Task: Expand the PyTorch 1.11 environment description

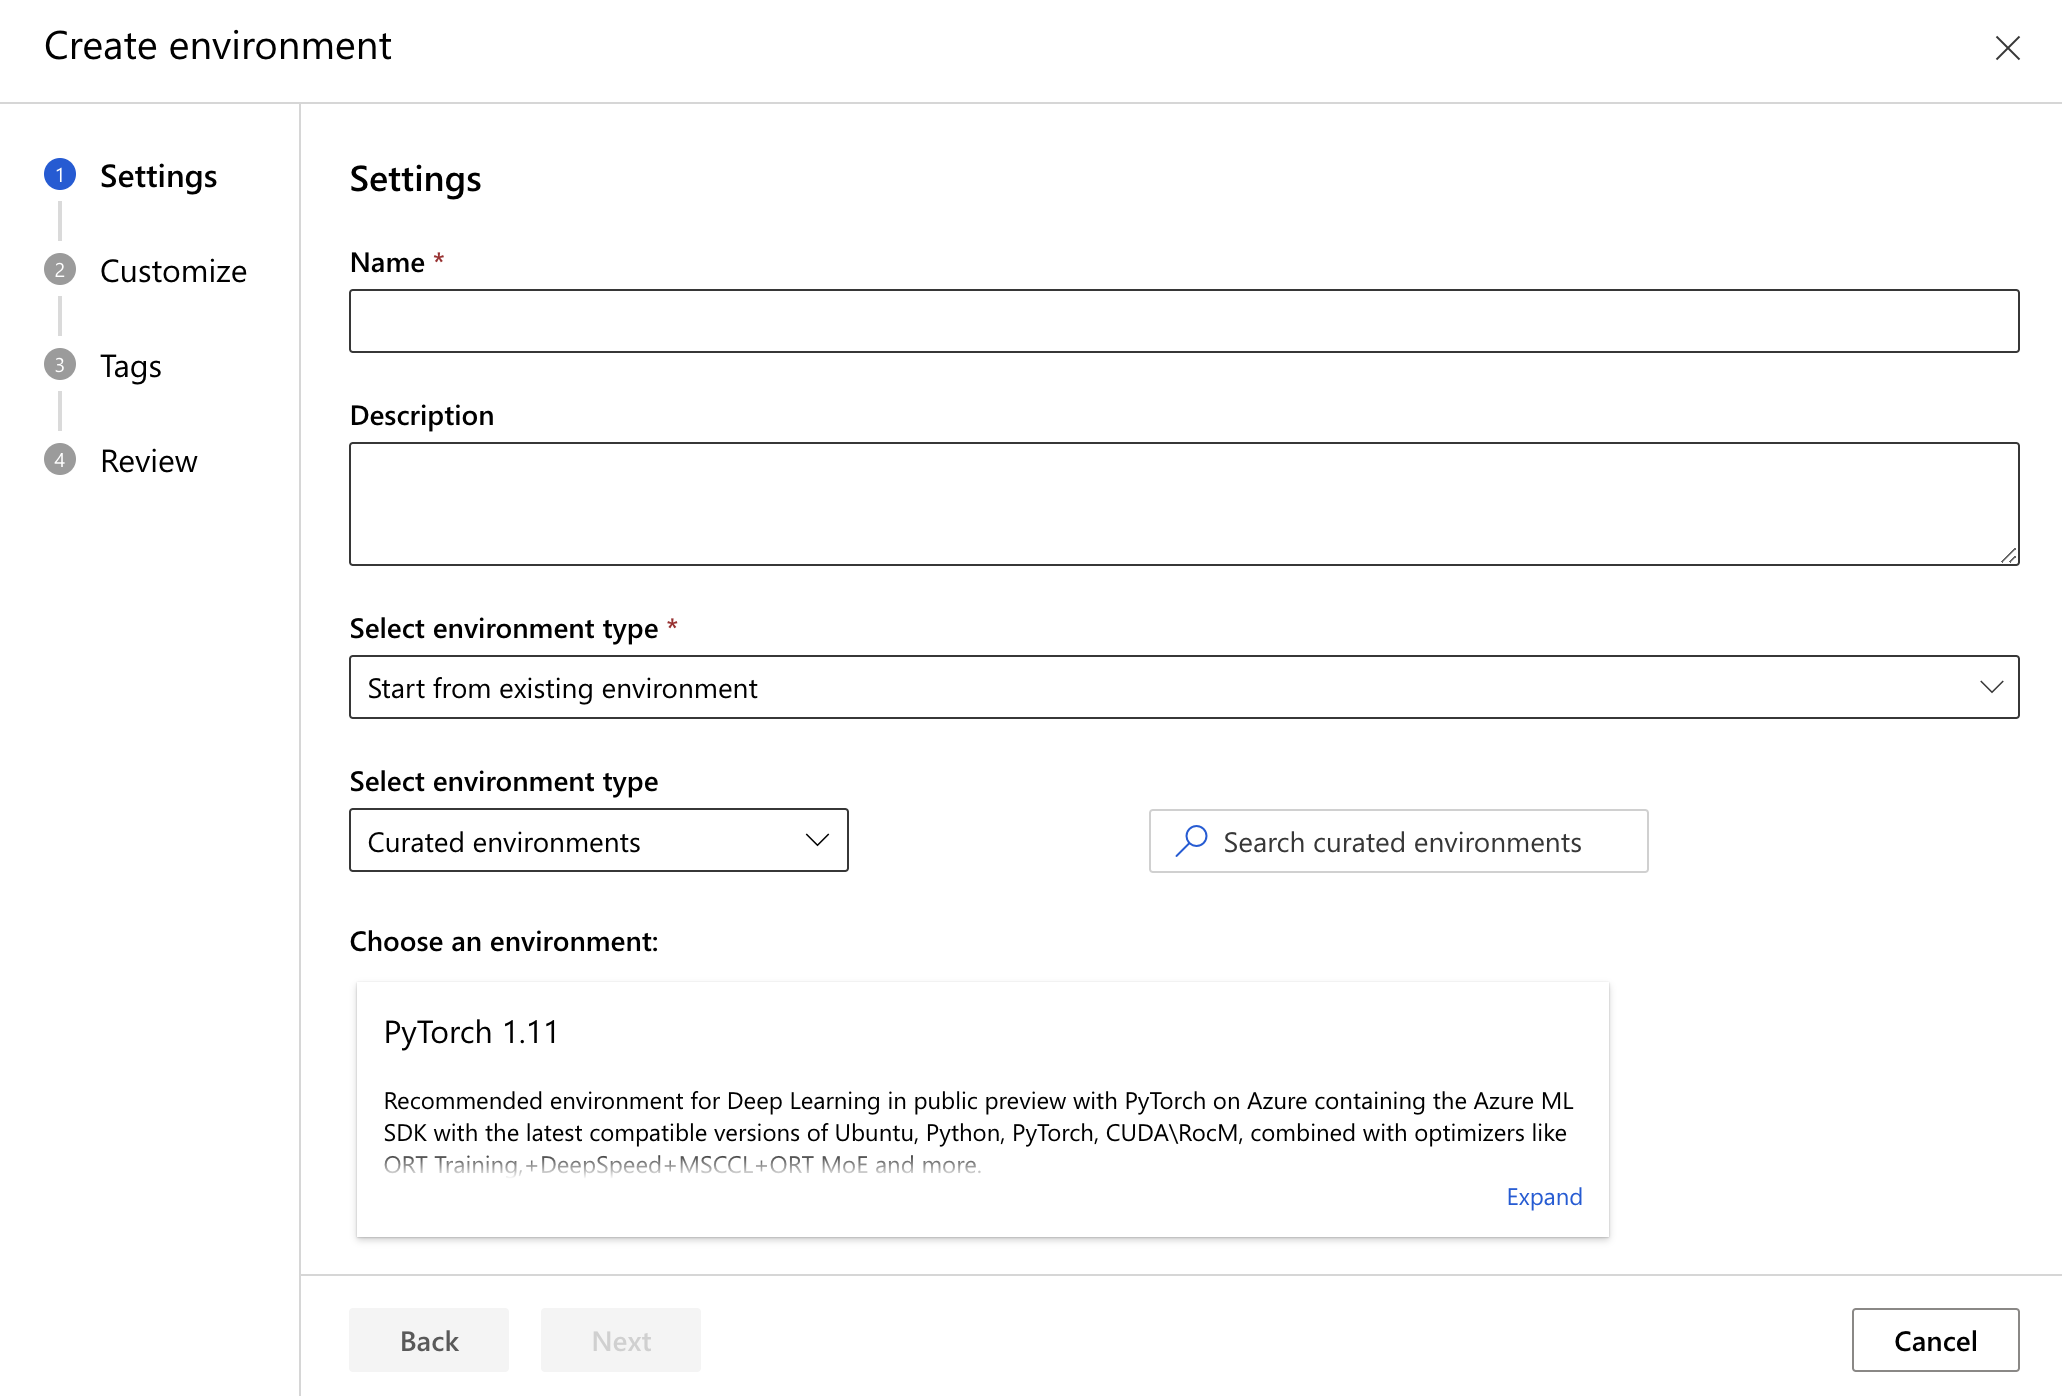Action: click(1540, 1197)
